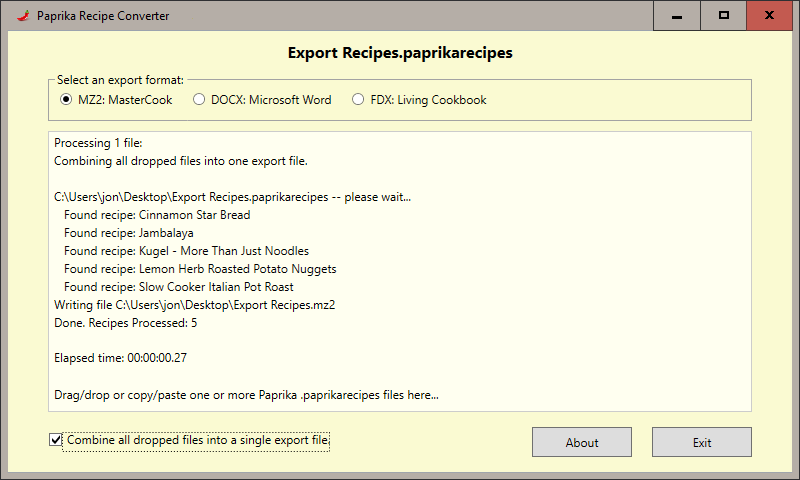Image resolution: width=800 pixels, height=480 pixels.
Task: Select the MZ2: MasterCook export format
Action: pos(66,99)
